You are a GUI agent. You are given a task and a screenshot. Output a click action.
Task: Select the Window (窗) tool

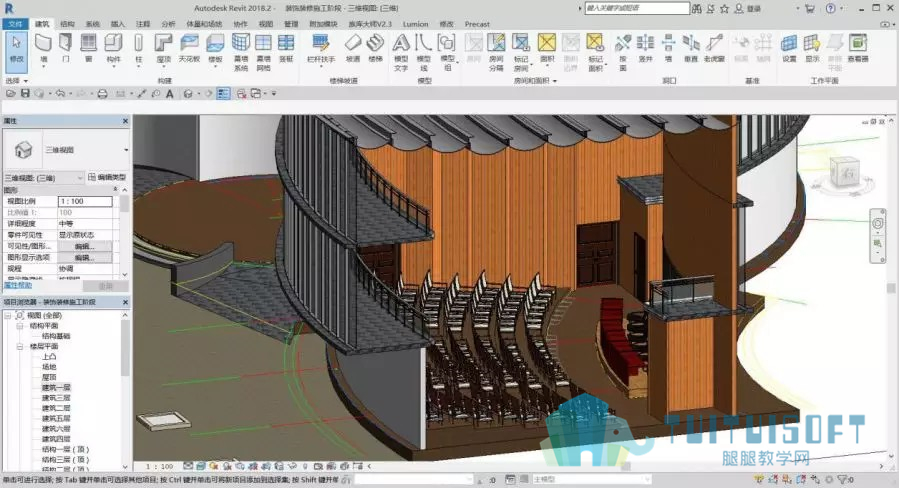(x=88, y=48)
